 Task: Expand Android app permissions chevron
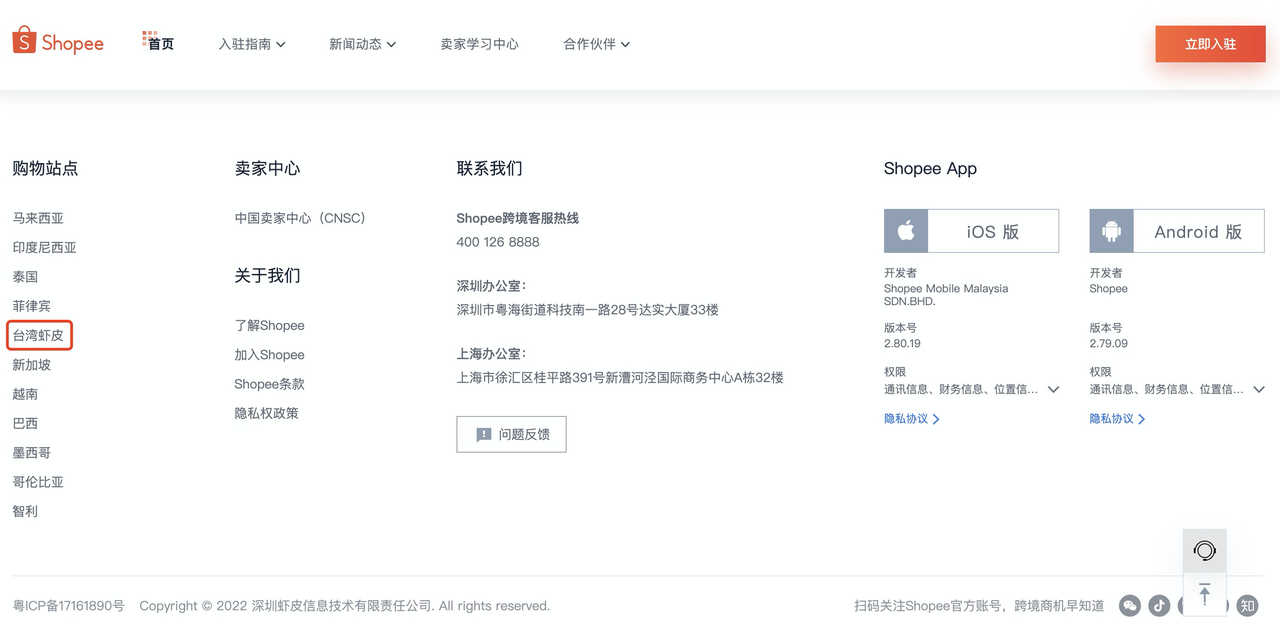click(1259, 389)
